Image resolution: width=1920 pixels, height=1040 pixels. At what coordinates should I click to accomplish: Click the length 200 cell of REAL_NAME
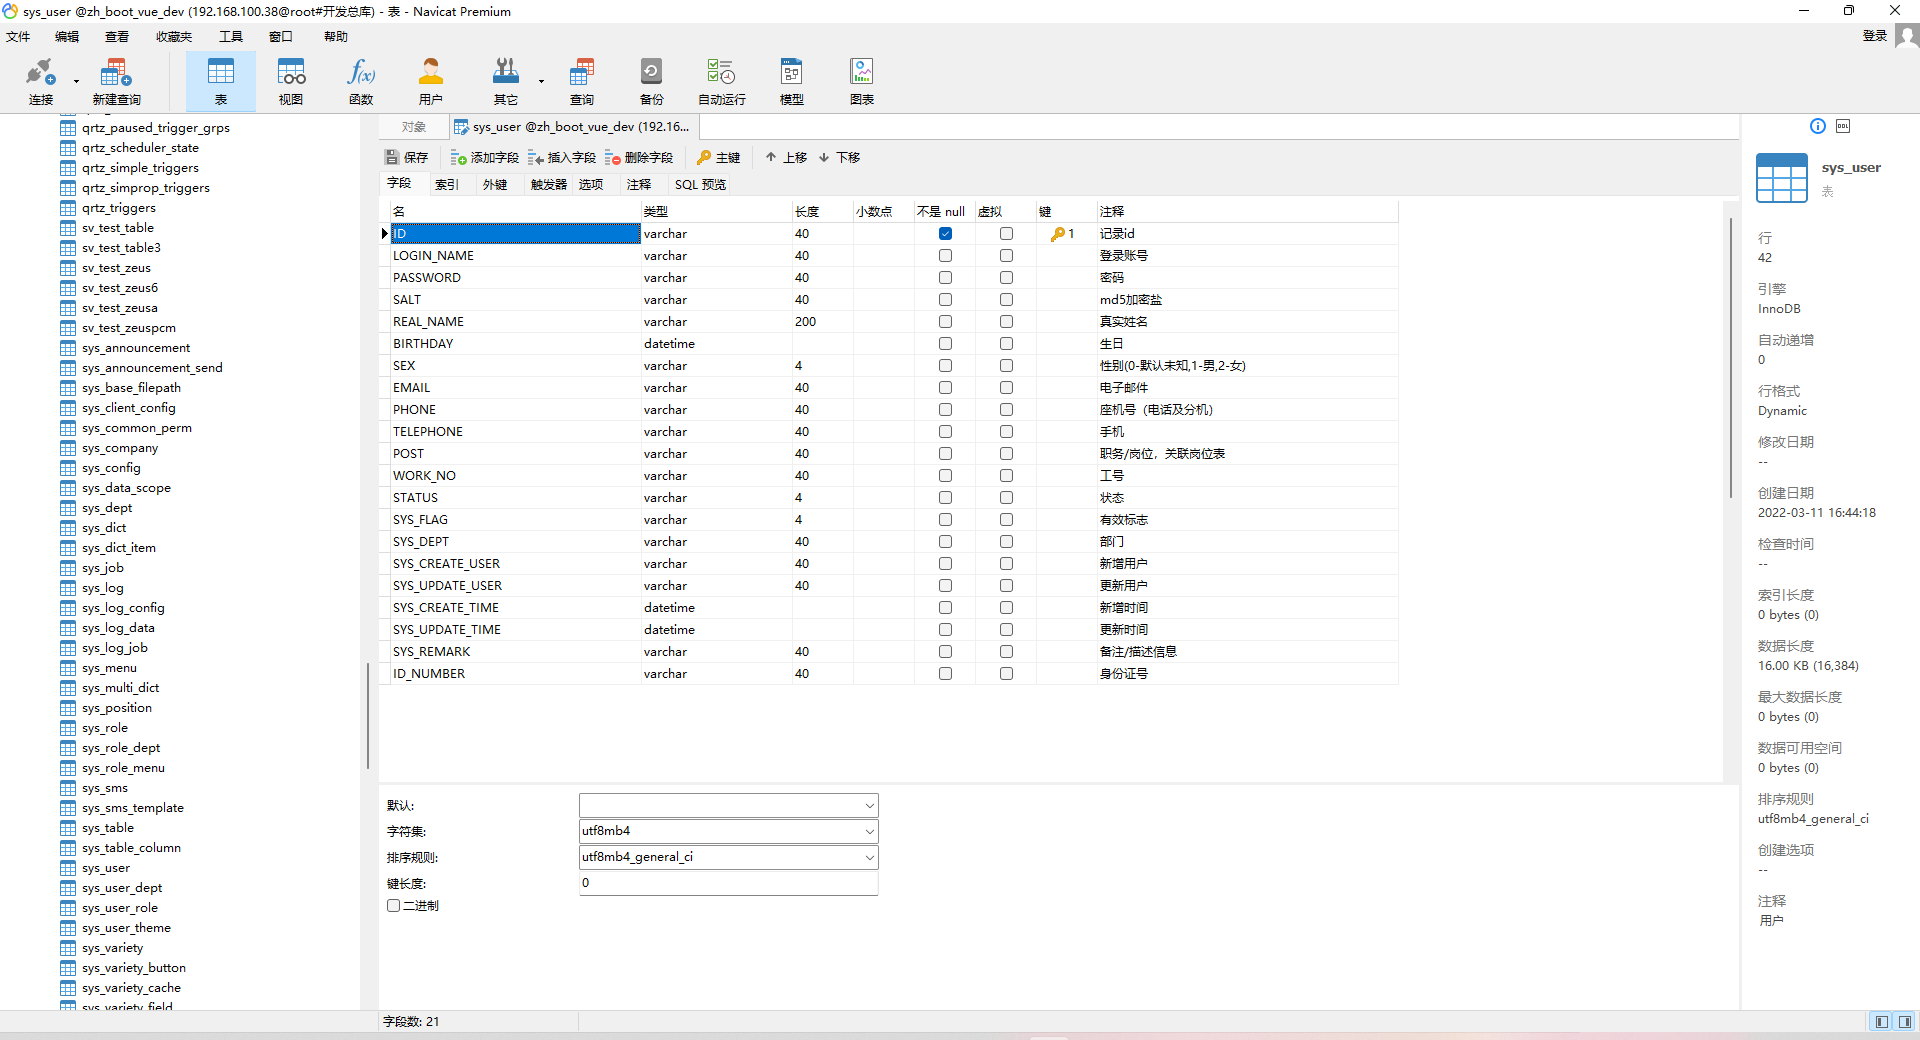(822, 322)
